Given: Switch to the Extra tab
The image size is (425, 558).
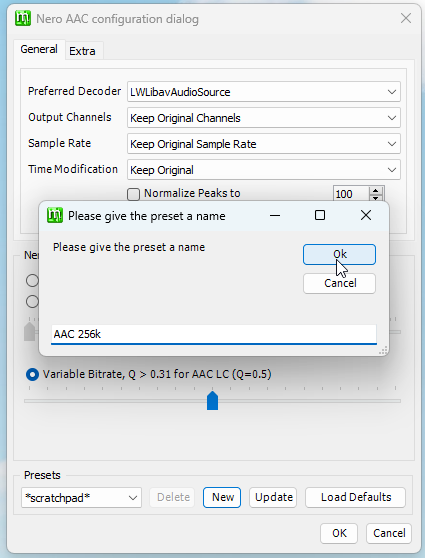Looking at the screenshot, I should [x=82, y=51].
